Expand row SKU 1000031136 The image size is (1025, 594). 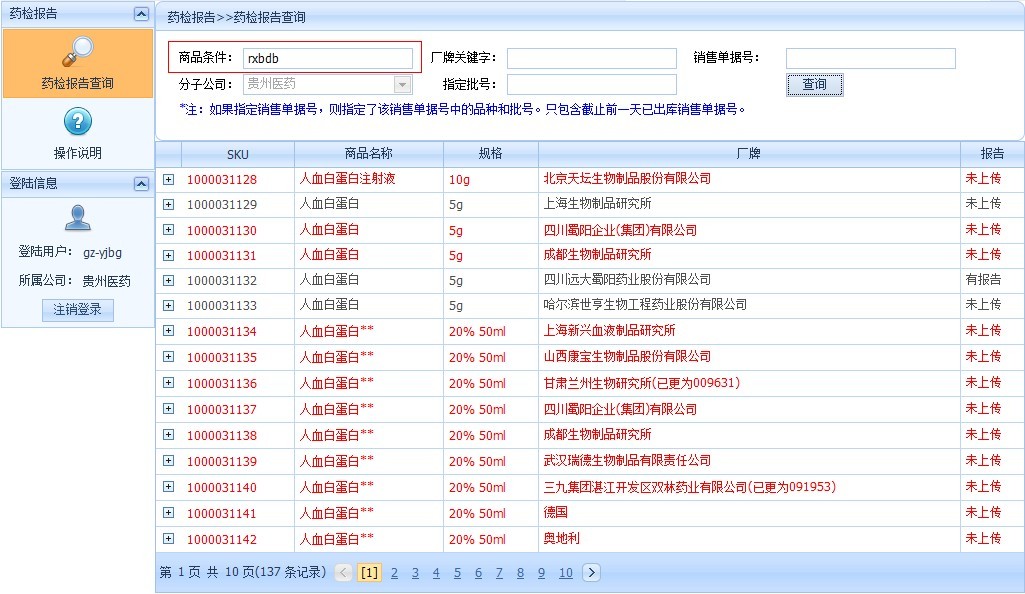click(169, 382)
